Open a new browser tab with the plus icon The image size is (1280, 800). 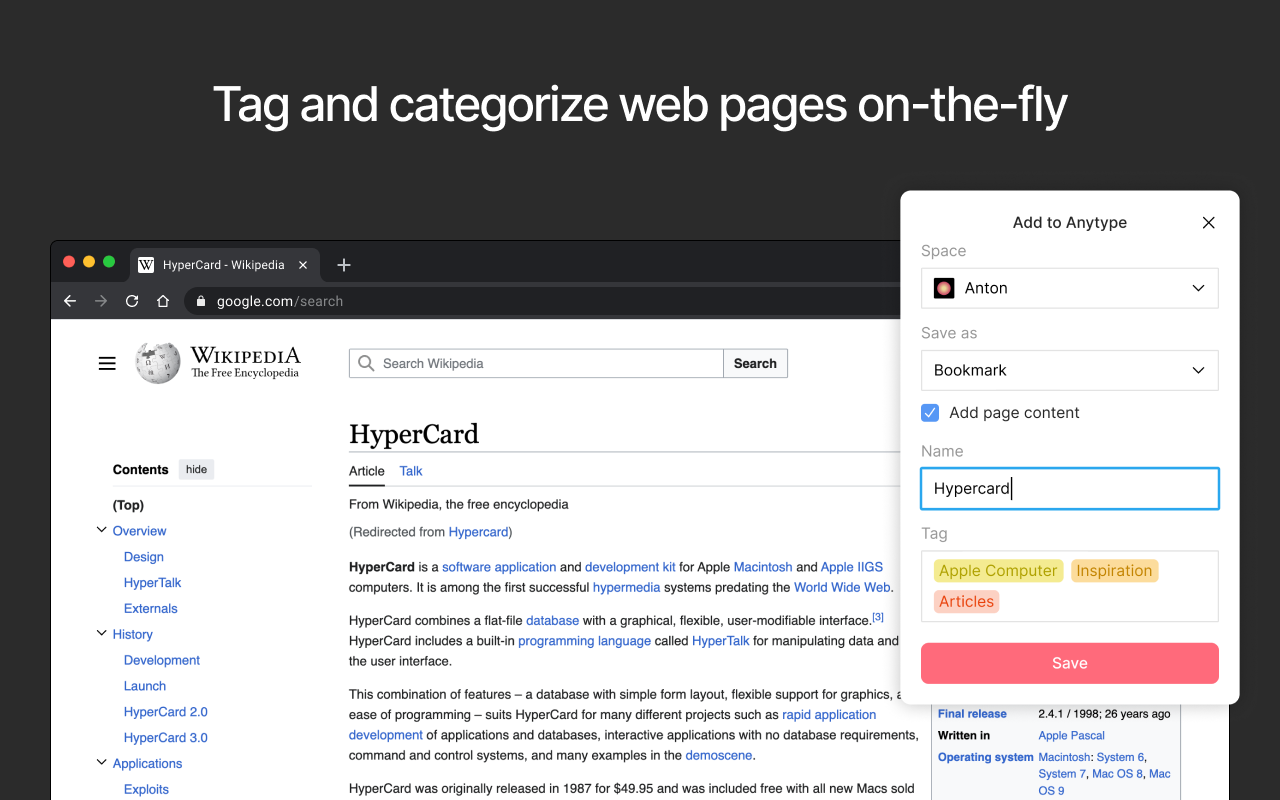[x=344, y=264]
